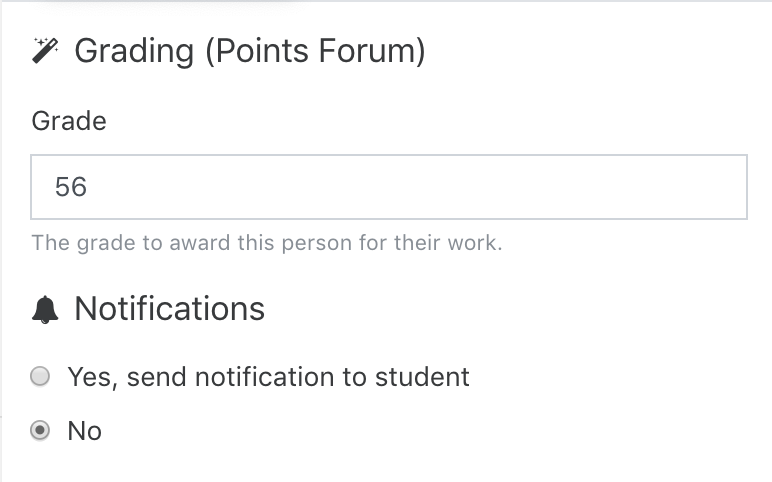Click the bell icon beside Notifications
Viewport: 772px width, 482px height.
(x=45, y=310)
